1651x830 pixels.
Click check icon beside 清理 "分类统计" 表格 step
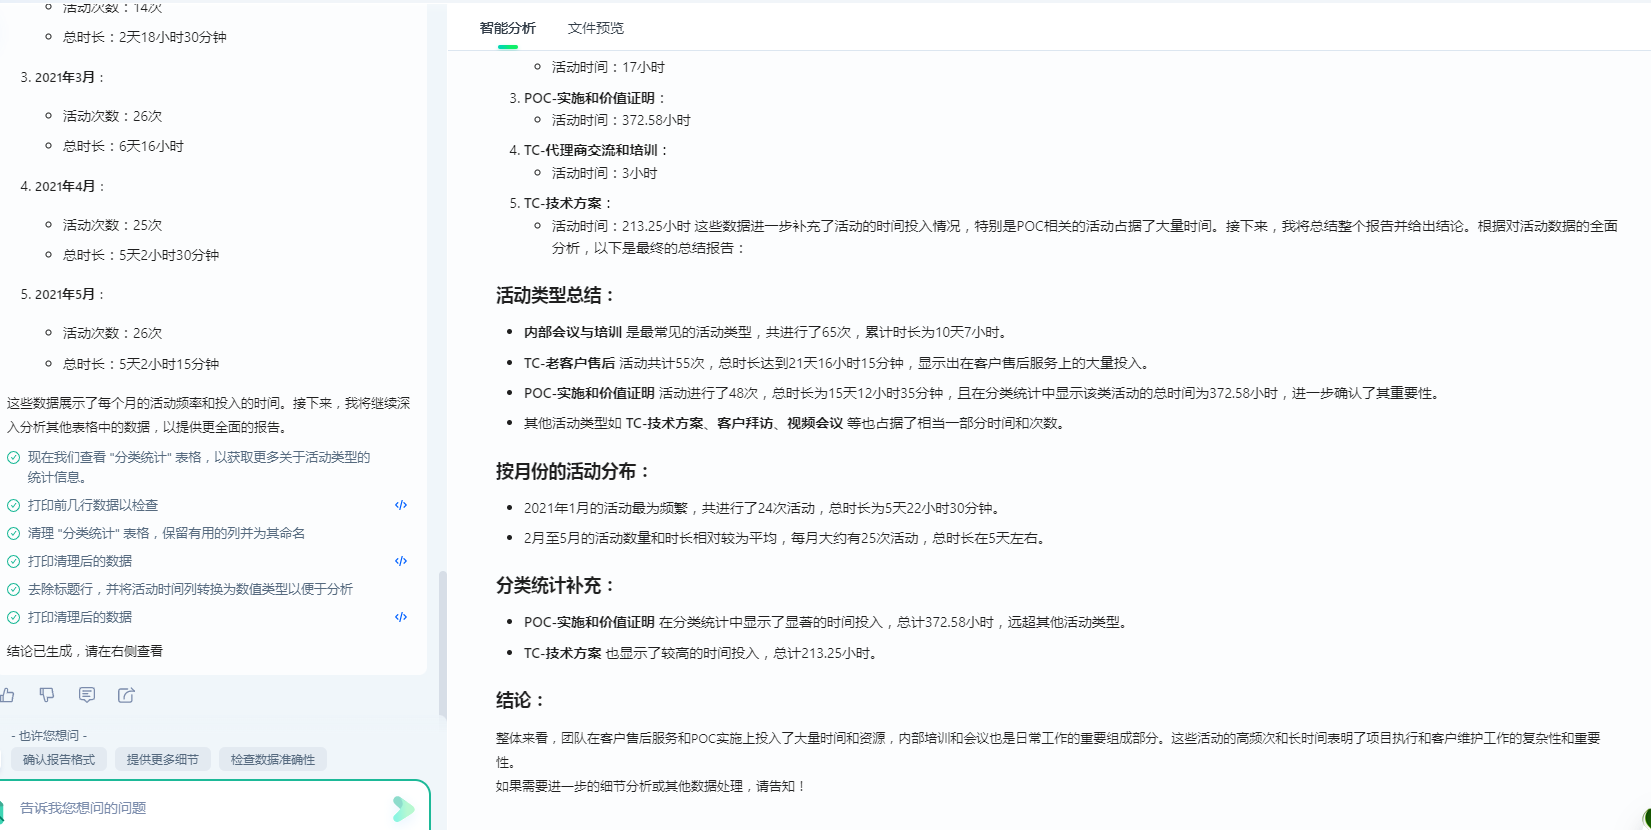pos(14,533)
